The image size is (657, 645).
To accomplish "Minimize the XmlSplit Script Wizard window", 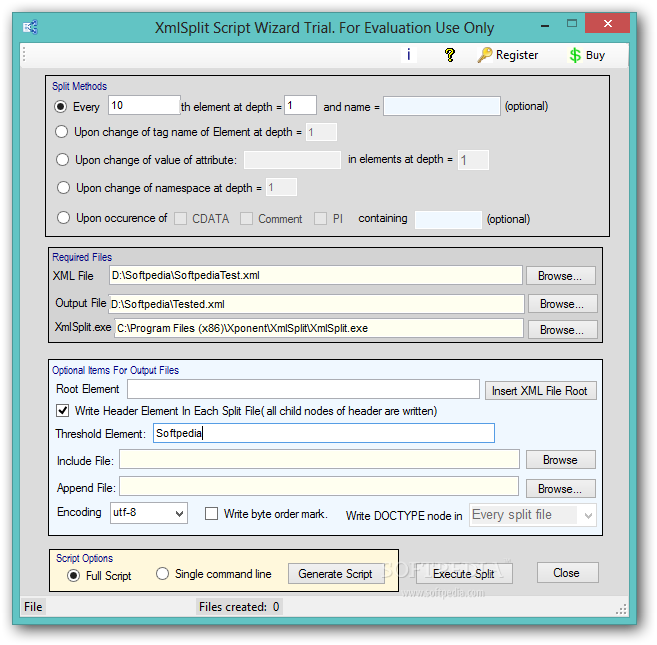I will tap(545, 25).
